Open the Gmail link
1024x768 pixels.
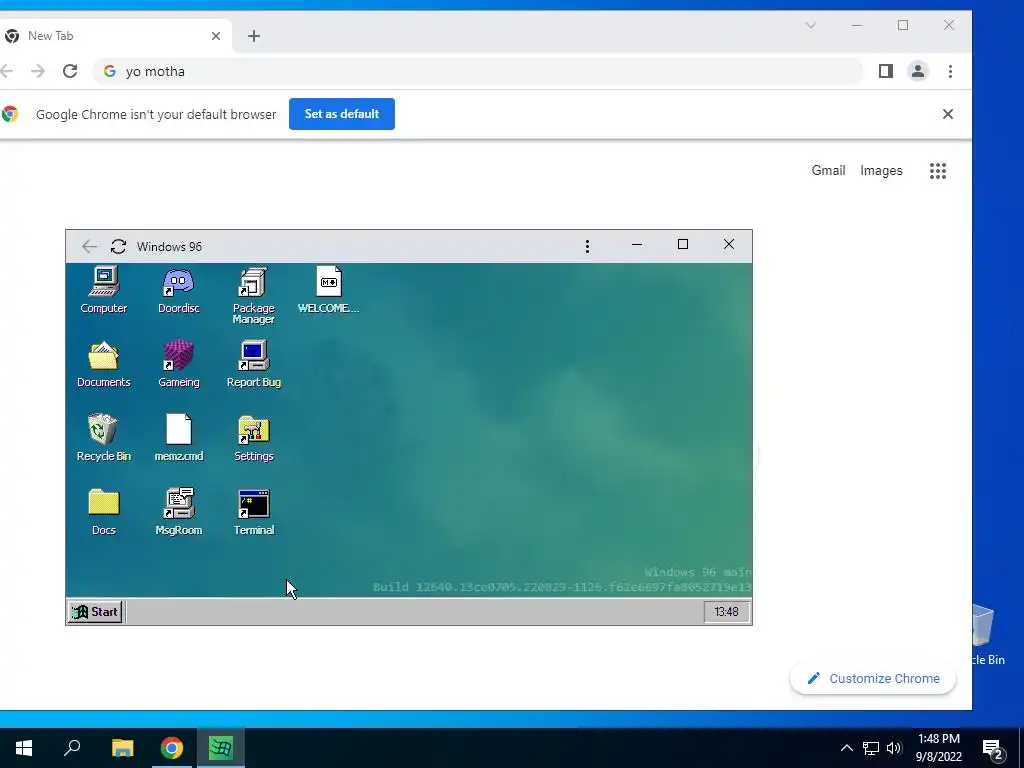coord(828,170)
